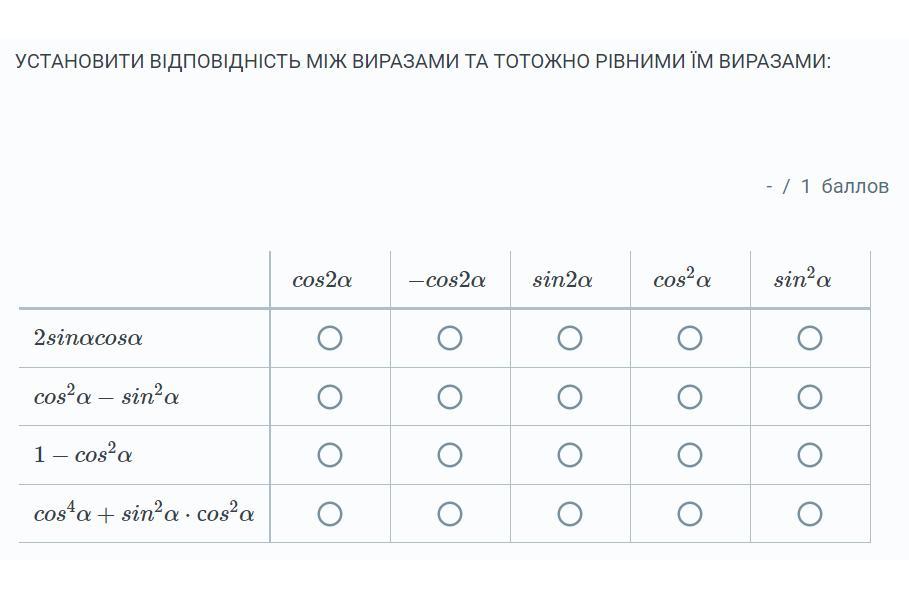This screenshot has height=599, width=909.
Task: Select sin2α for cos²α − sin²α row
Action: tap(570, 397)
